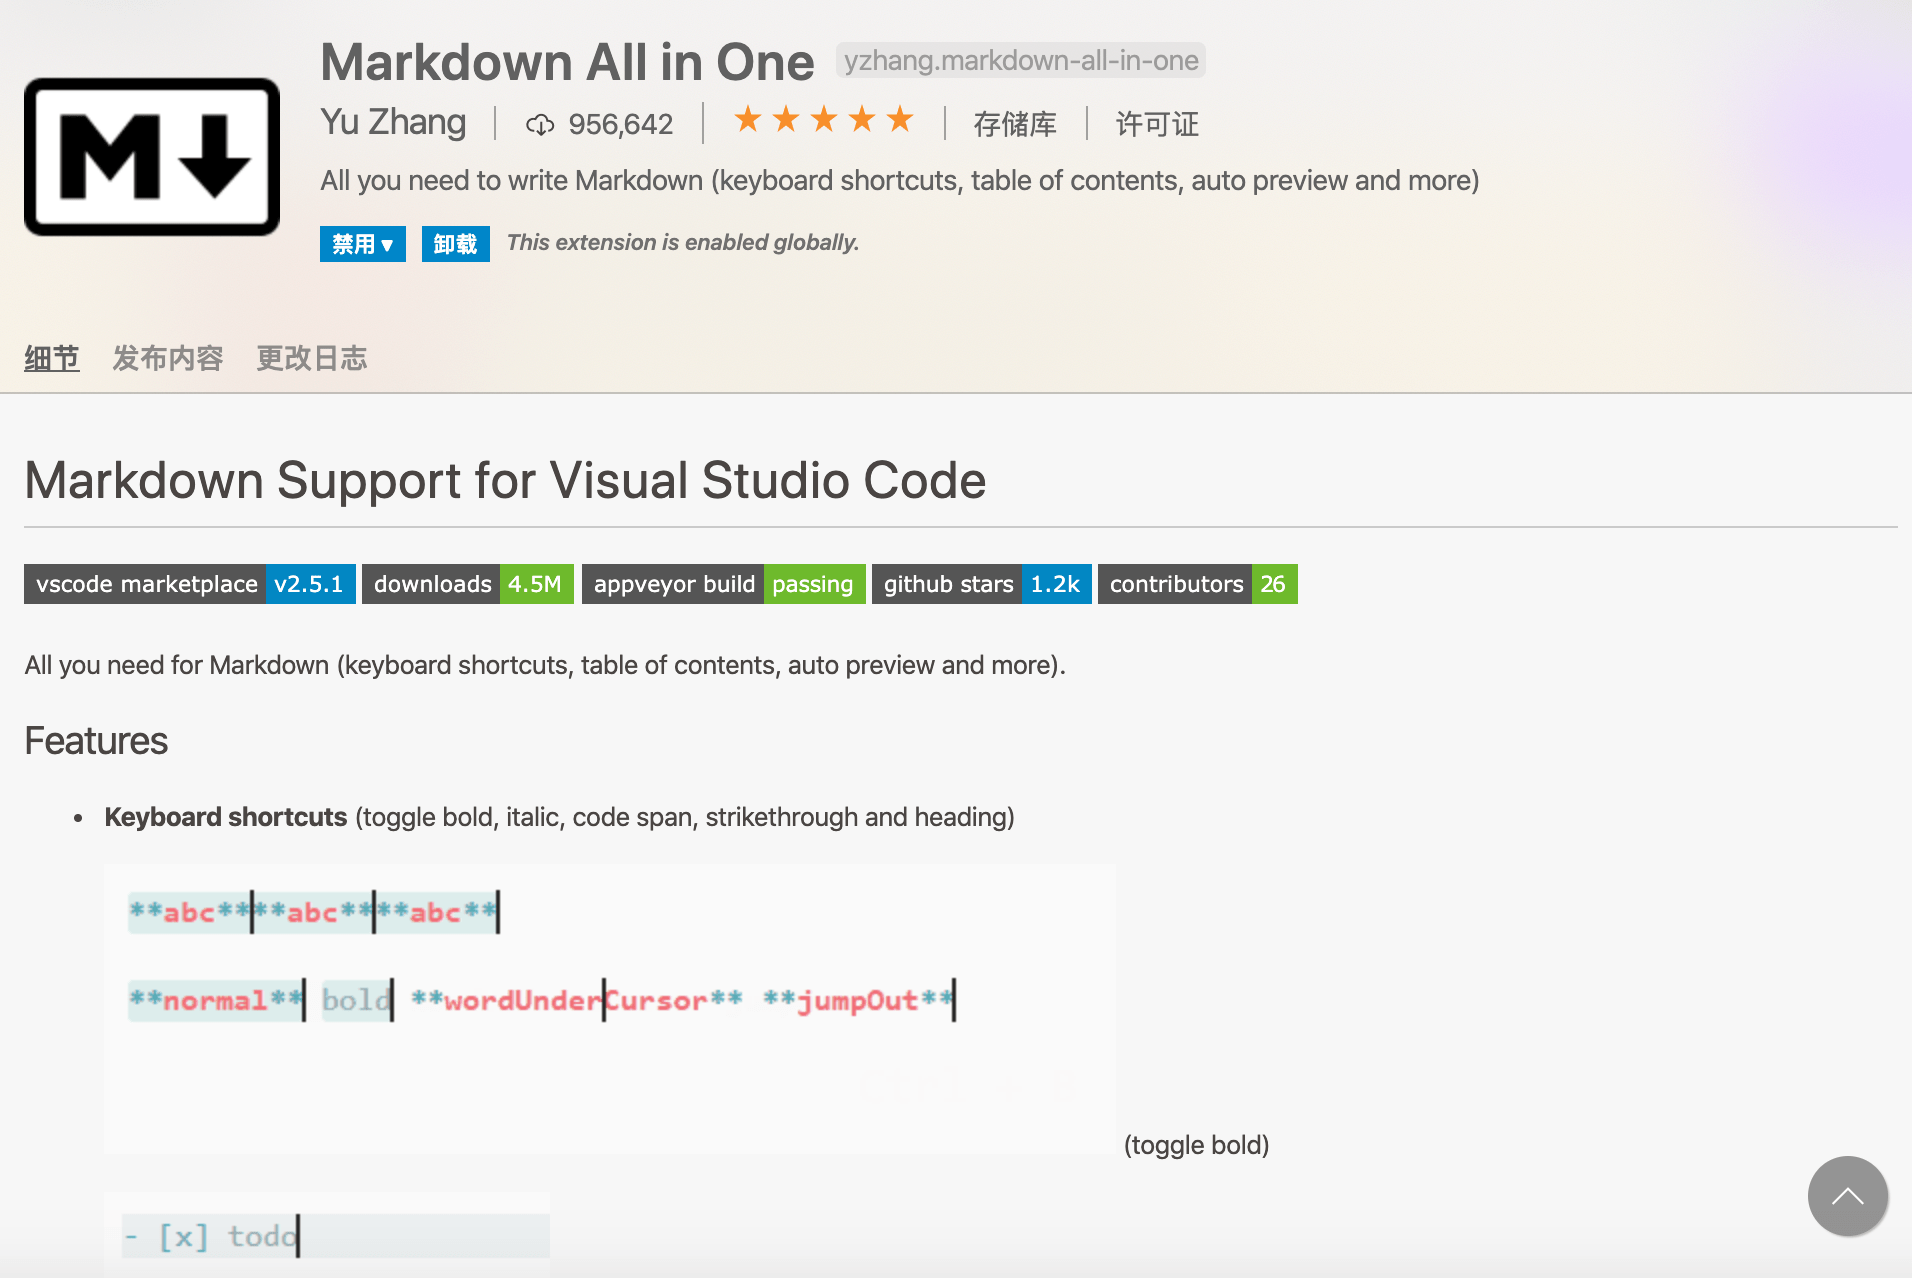This screenshot has height=1278, width=1912.
Task: Click the extension ID yzhang.markdown-all-in-one
Action: coord(1021,61)
